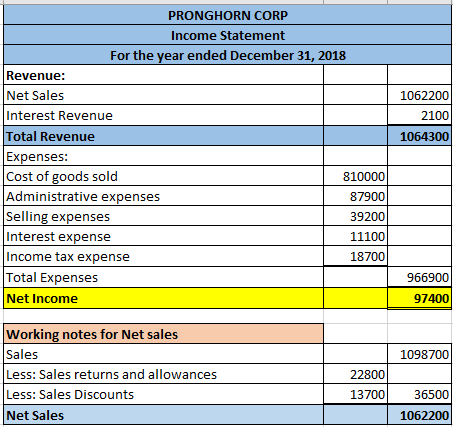Click the Sales Discounts value 13700
Viewport: 453px width, 427px height.
(x=355, y=394)
